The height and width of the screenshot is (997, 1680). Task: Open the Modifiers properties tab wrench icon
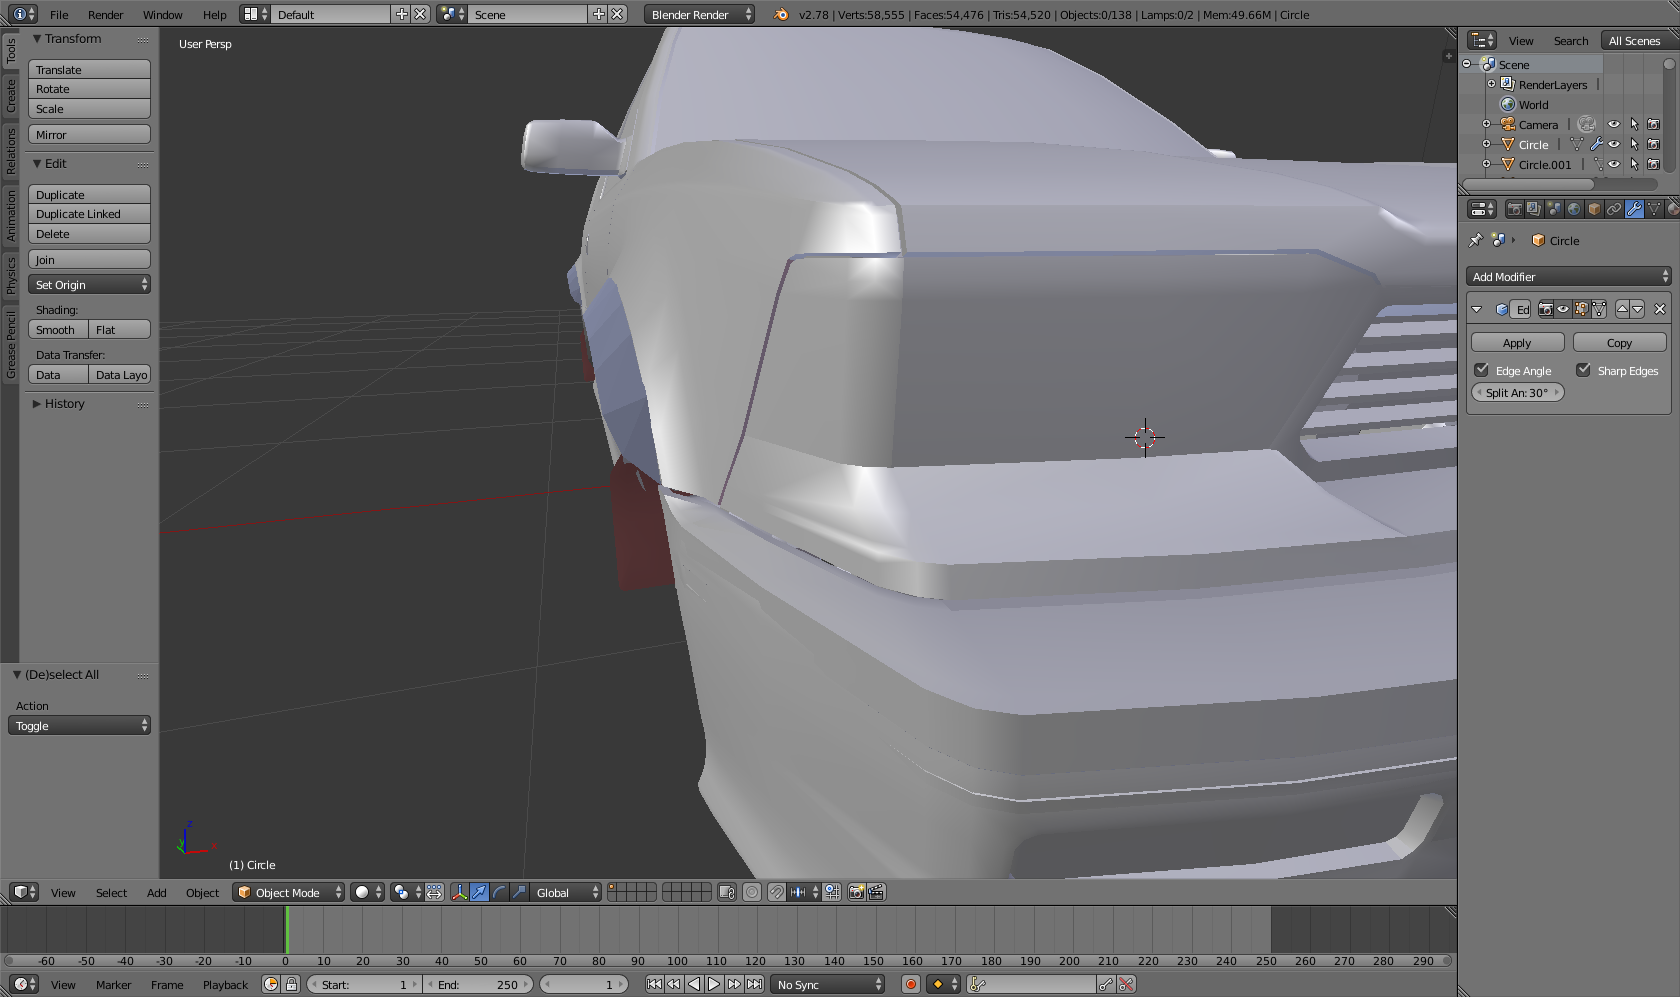tap(1634, 209)
